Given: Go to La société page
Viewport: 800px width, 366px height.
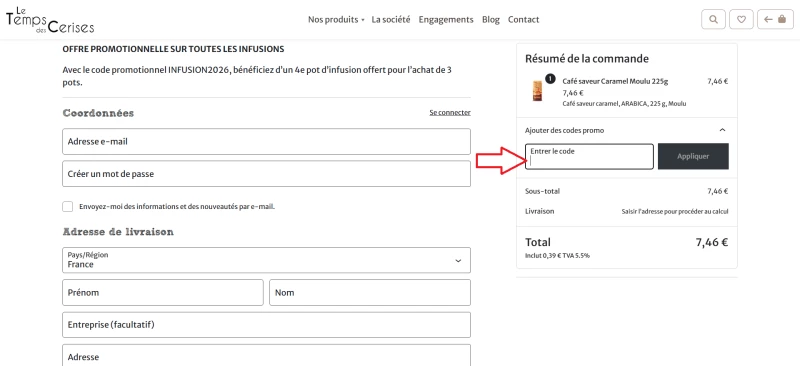Looking at the screenshot, I should click(391, 19).
